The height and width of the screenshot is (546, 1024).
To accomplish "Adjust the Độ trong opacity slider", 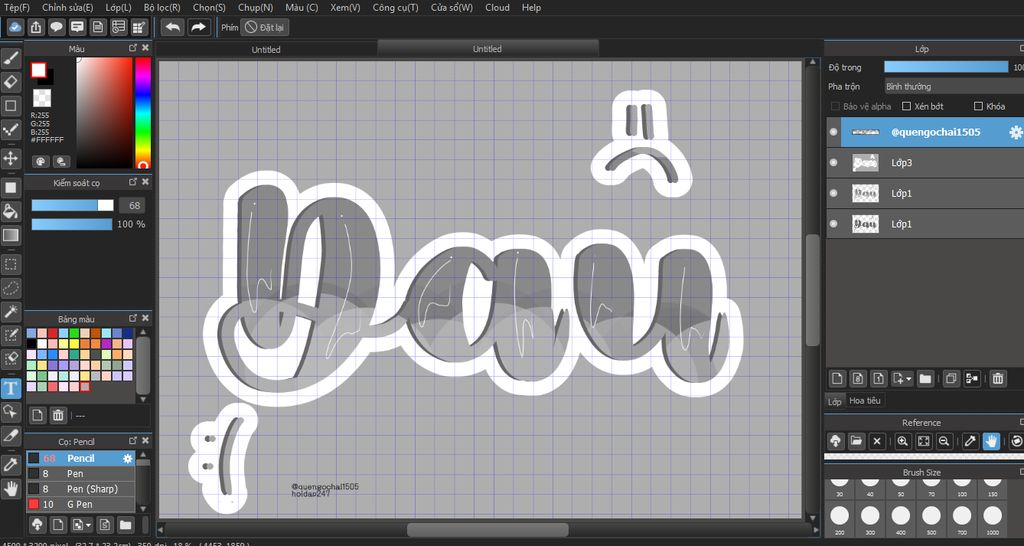I will pos(946,67).
